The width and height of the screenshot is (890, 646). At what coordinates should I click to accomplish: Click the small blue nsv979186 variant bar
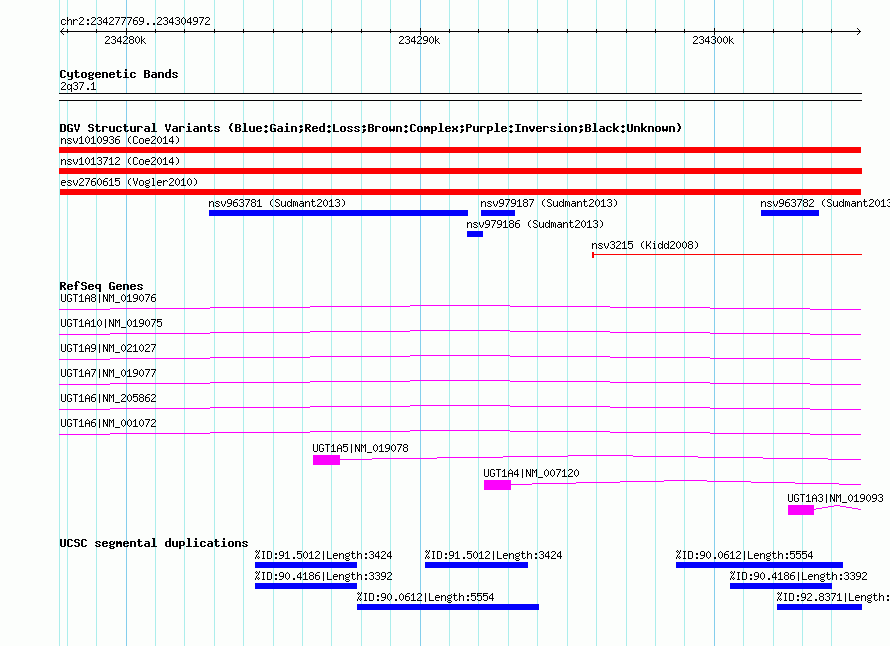point(475,234)
